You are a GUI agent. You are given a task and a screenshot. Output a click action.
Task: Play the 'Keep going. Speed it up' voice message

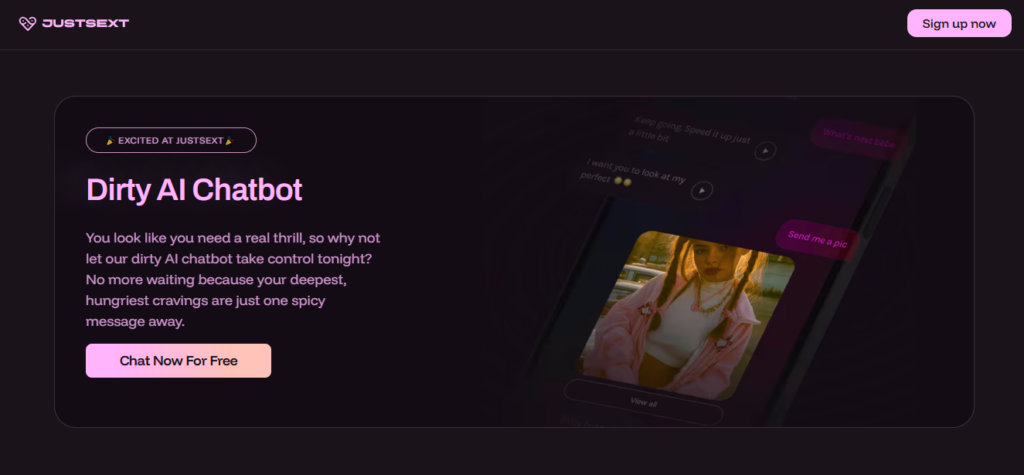coord(765,151)
